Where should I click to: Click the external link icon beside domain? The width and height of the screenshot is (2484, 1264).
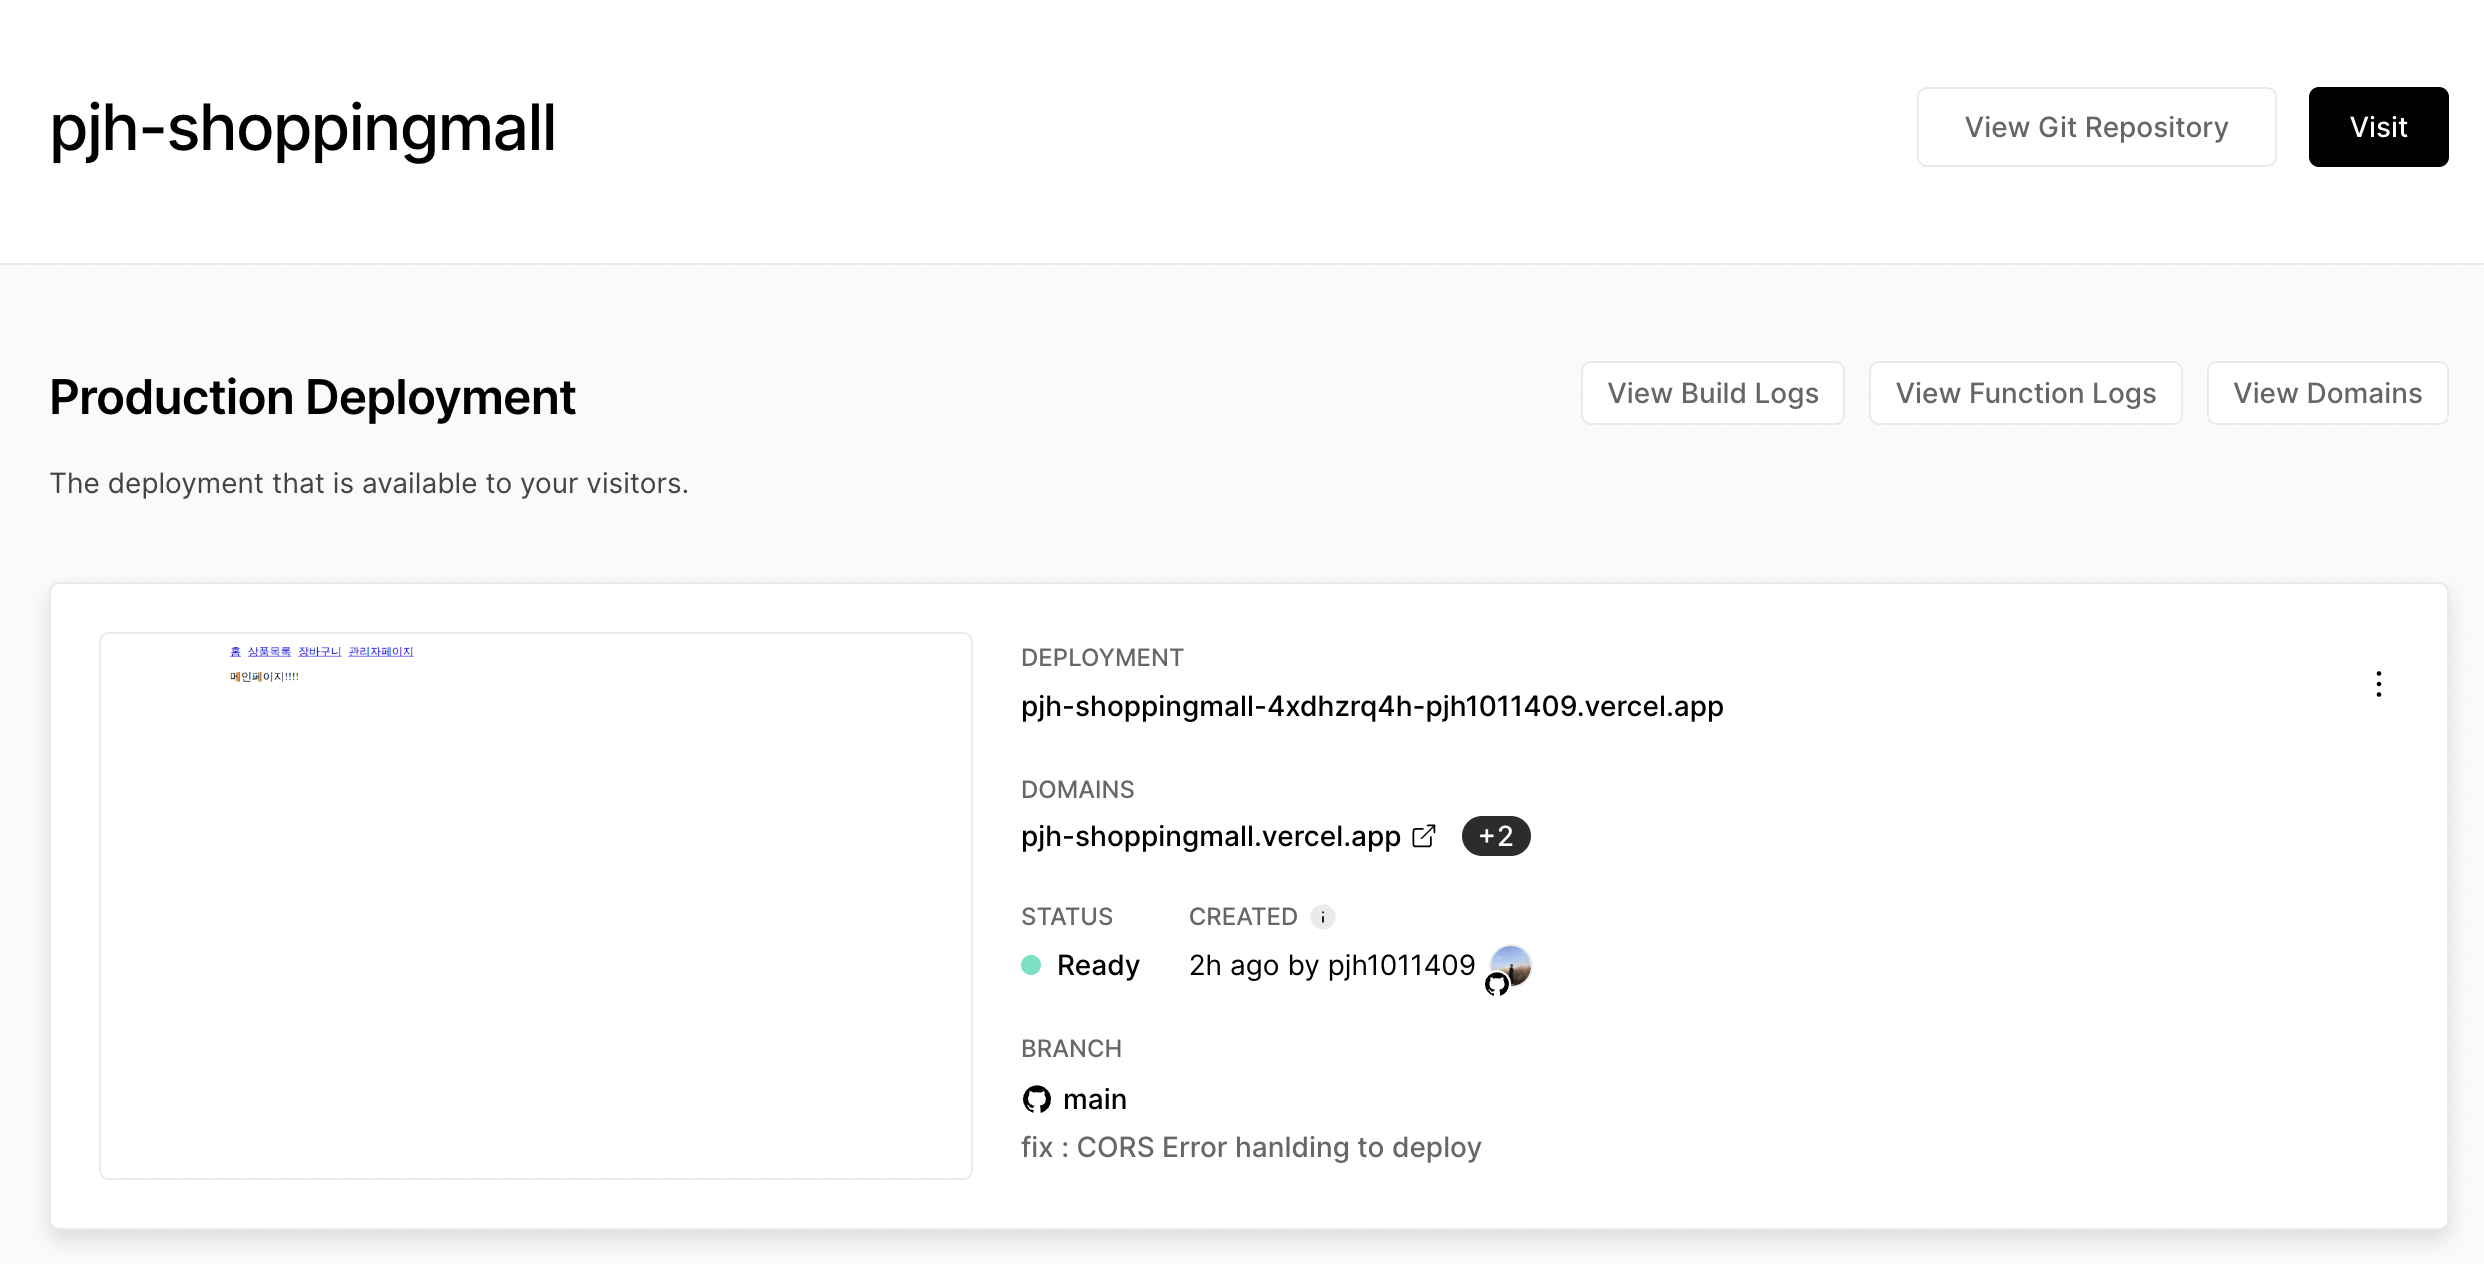[1424, 836]
